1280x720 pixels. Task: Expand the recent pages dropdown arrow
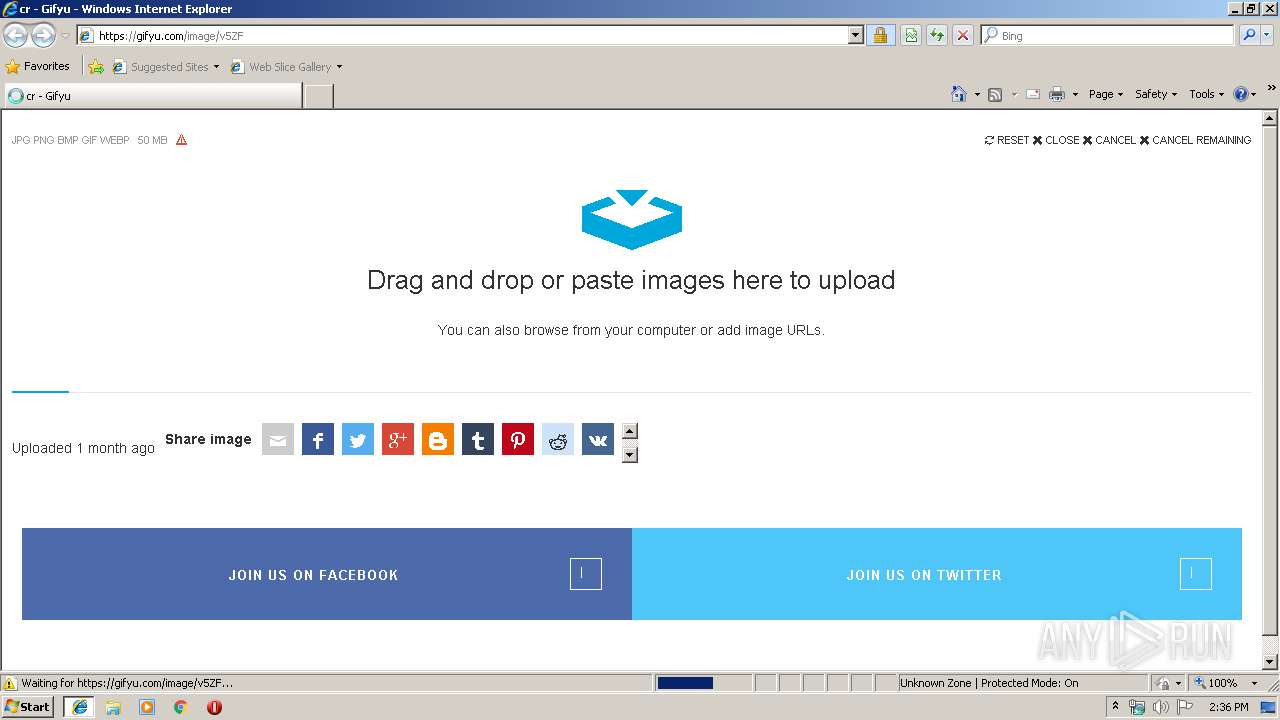coord(65,35)
